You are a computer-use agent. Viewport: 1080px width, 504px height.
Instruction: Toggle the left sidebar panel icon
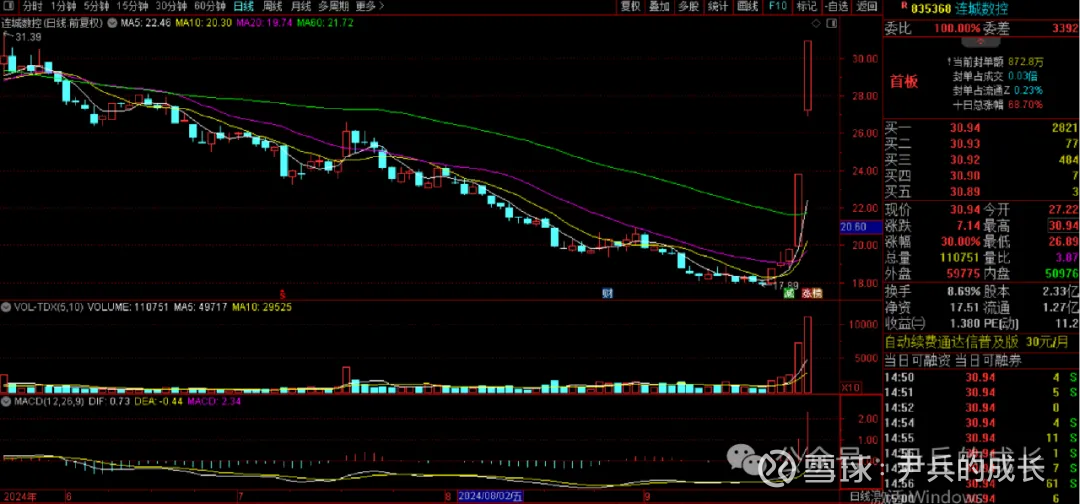click(10, 7)
